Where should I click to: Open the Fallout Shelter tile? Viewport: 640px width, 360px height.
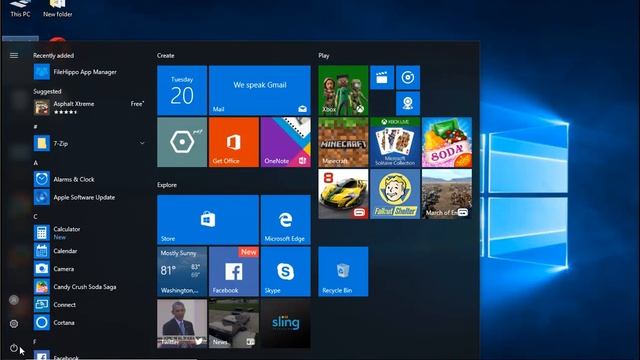click(395, 194)
